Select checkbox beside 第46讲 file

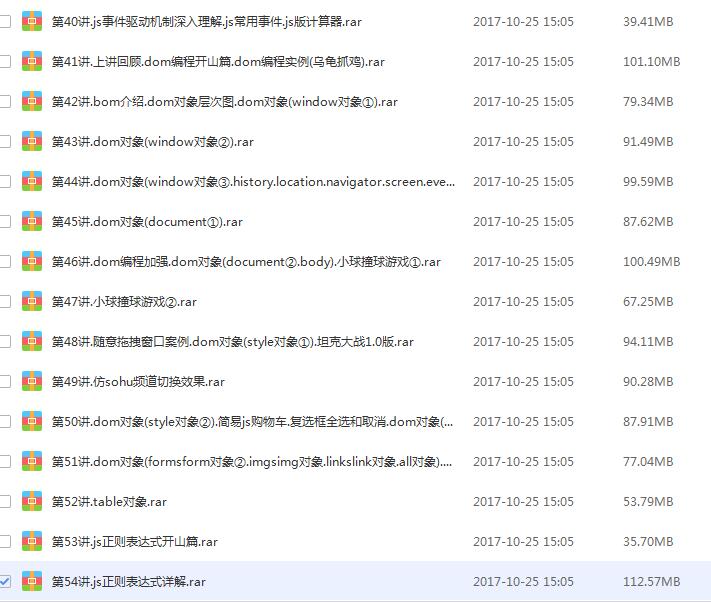point(5,261)
